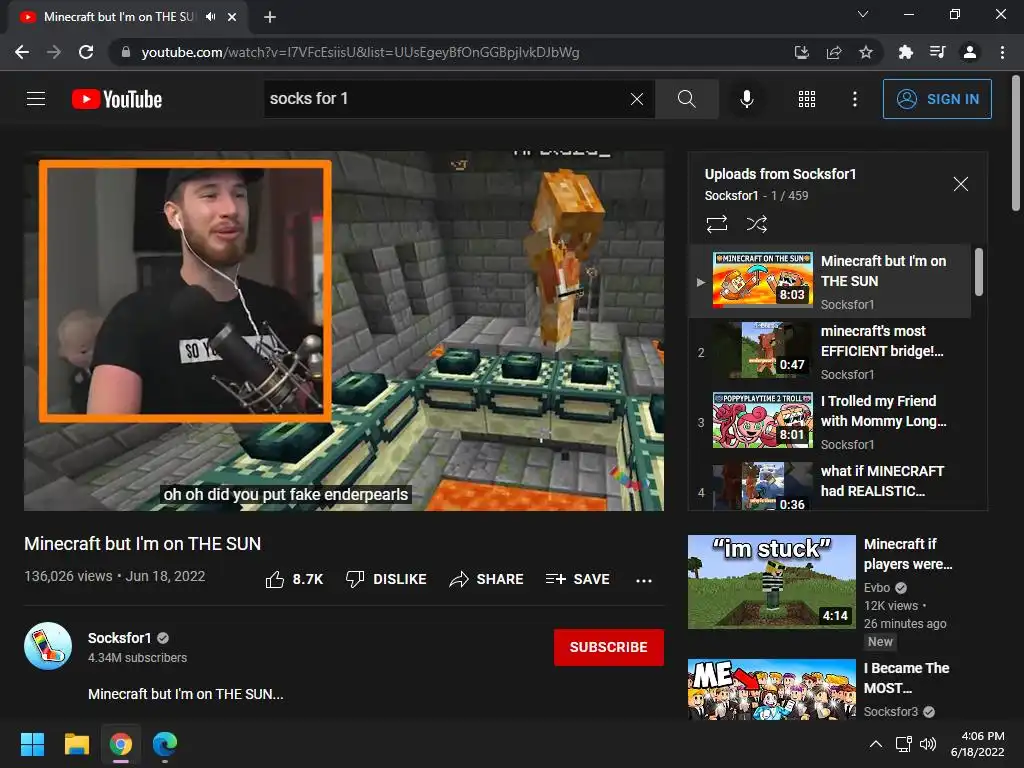Open the tab search dropdown chevron
The width and height of the screenshot is (1024, 768).
point(863,14)
